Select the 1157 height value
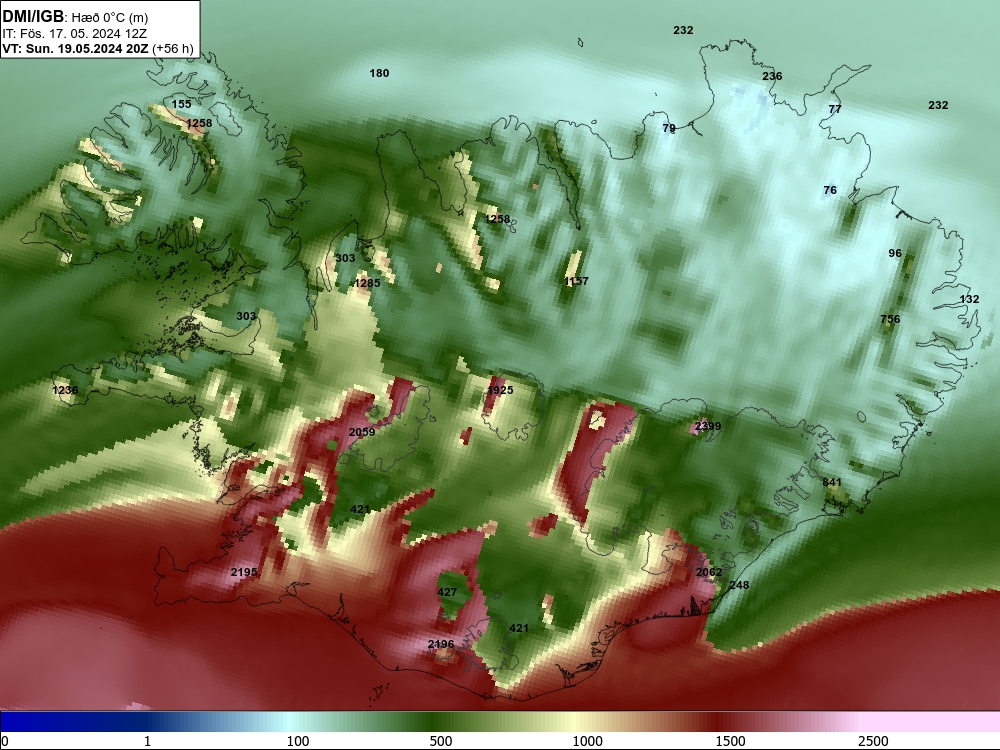 coord(577,281)
